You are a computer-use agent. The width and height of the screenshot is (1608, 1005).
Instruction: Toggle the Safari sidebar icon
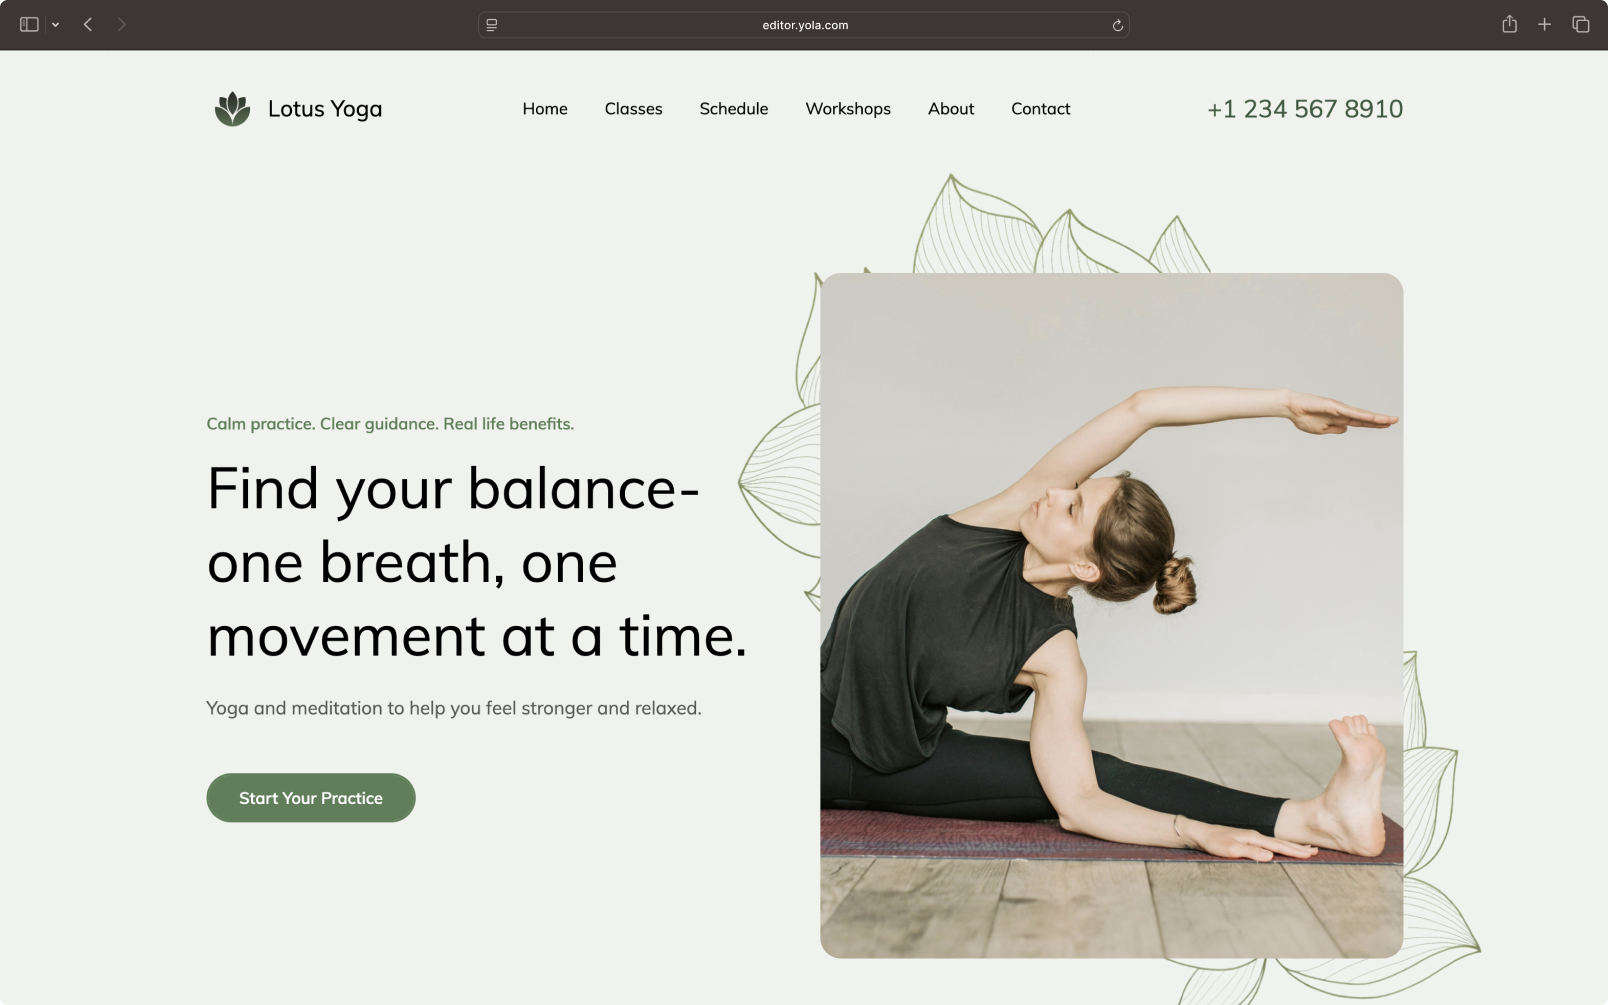pos(29,25)
